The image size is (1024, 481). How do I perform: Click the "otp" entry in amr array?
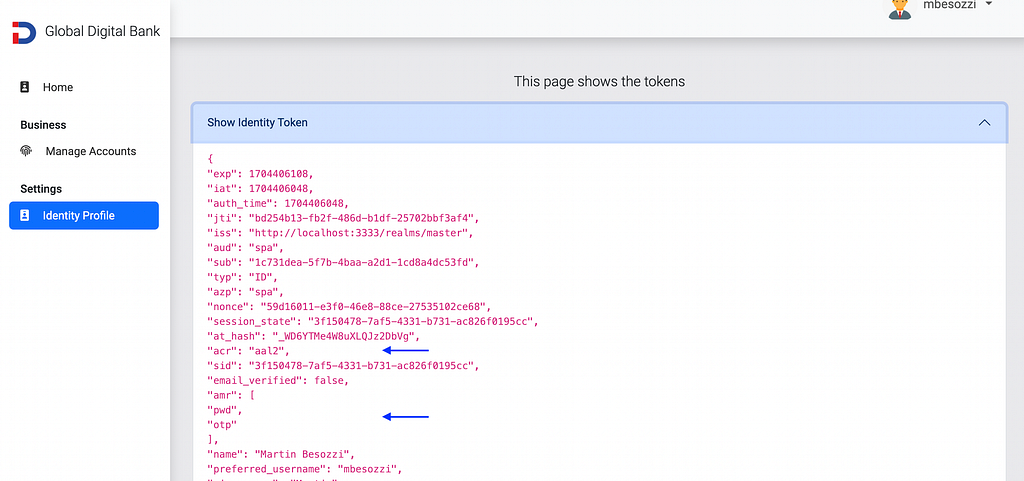coord(221,425)
